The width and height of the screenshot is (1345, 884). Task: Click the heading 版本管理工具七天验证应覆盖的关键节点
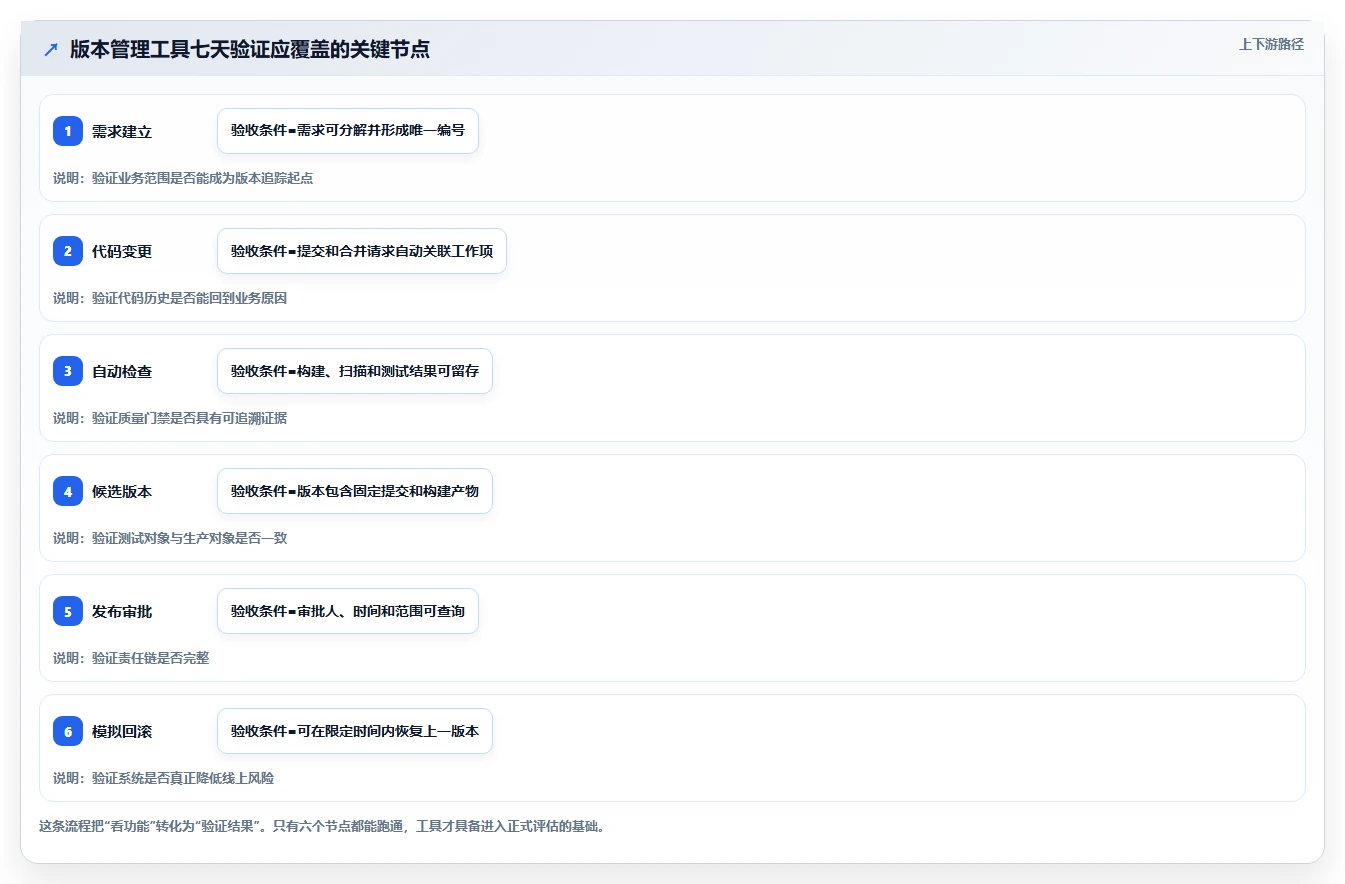point(250,49)
